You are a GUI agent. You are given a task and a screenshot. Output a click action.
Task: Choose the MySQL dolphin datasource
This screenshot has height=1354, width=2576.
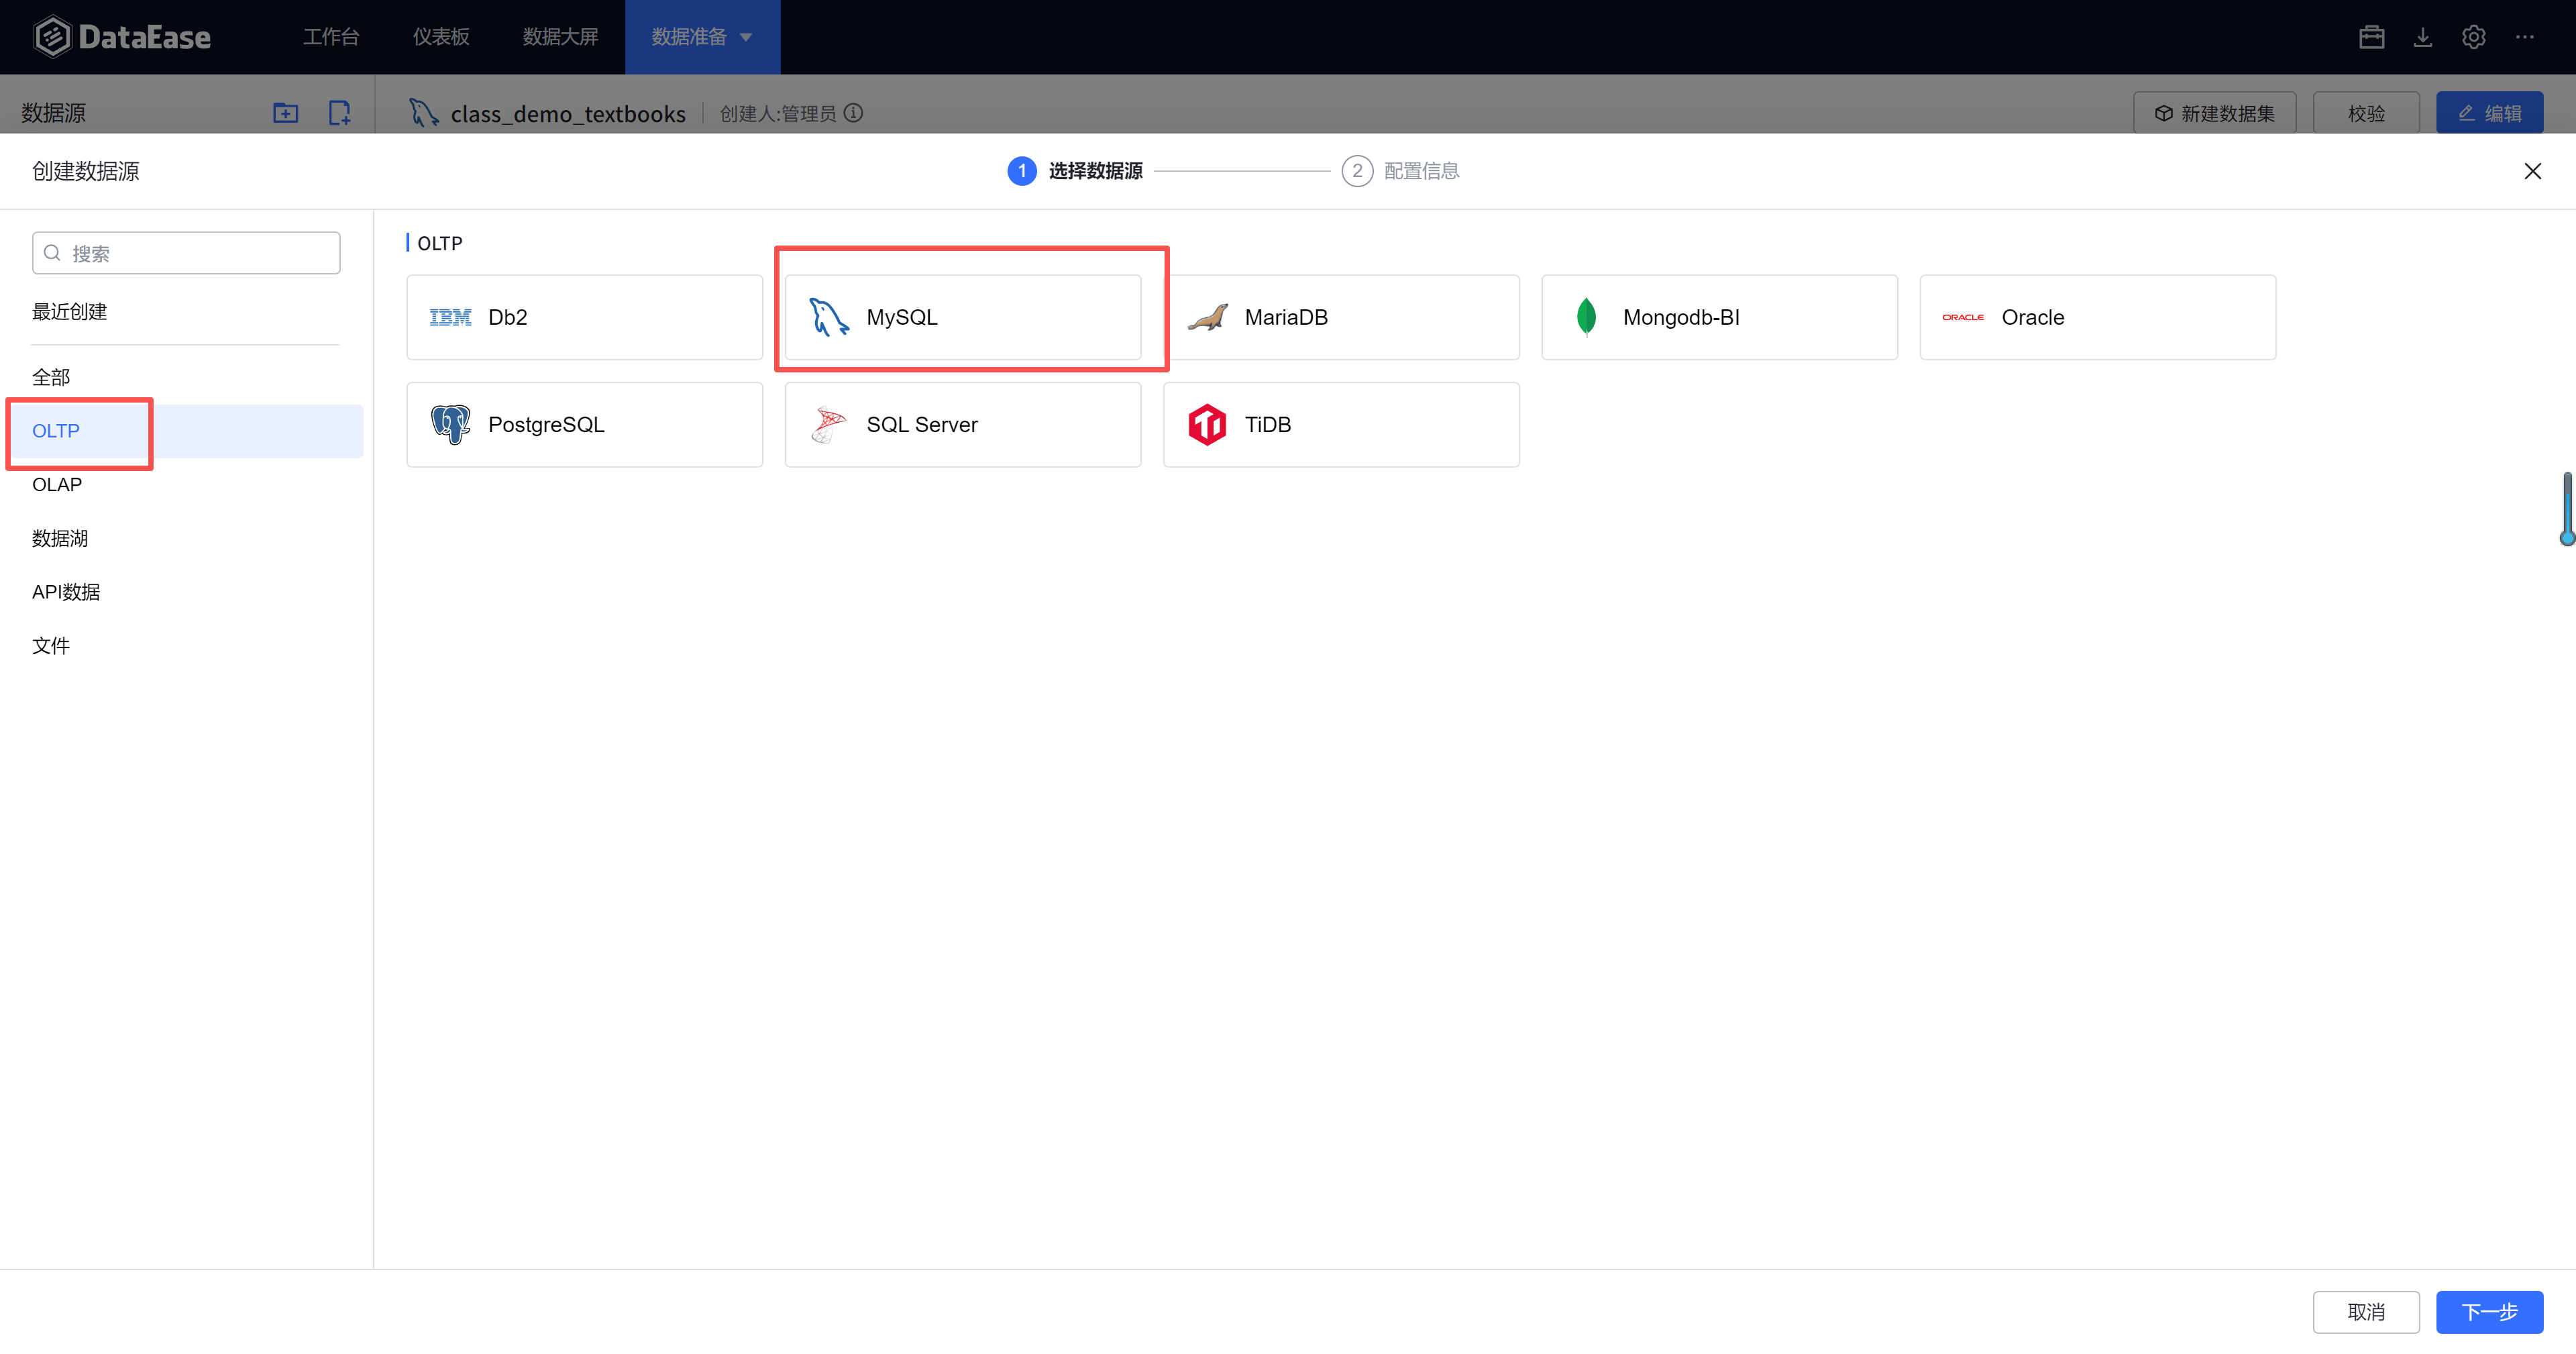pos(962,317)
